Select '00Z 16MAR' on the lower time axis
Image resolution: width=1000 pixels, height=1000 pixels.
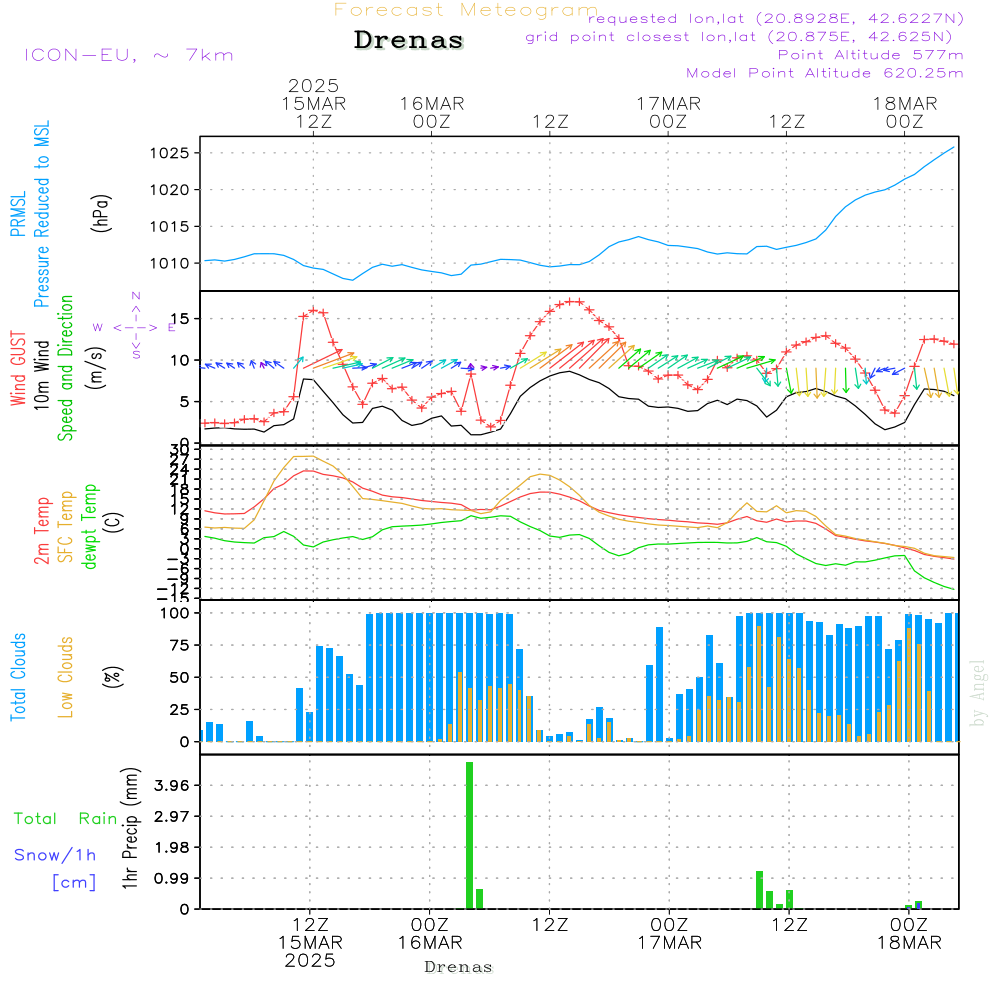(x=430, y=933)
